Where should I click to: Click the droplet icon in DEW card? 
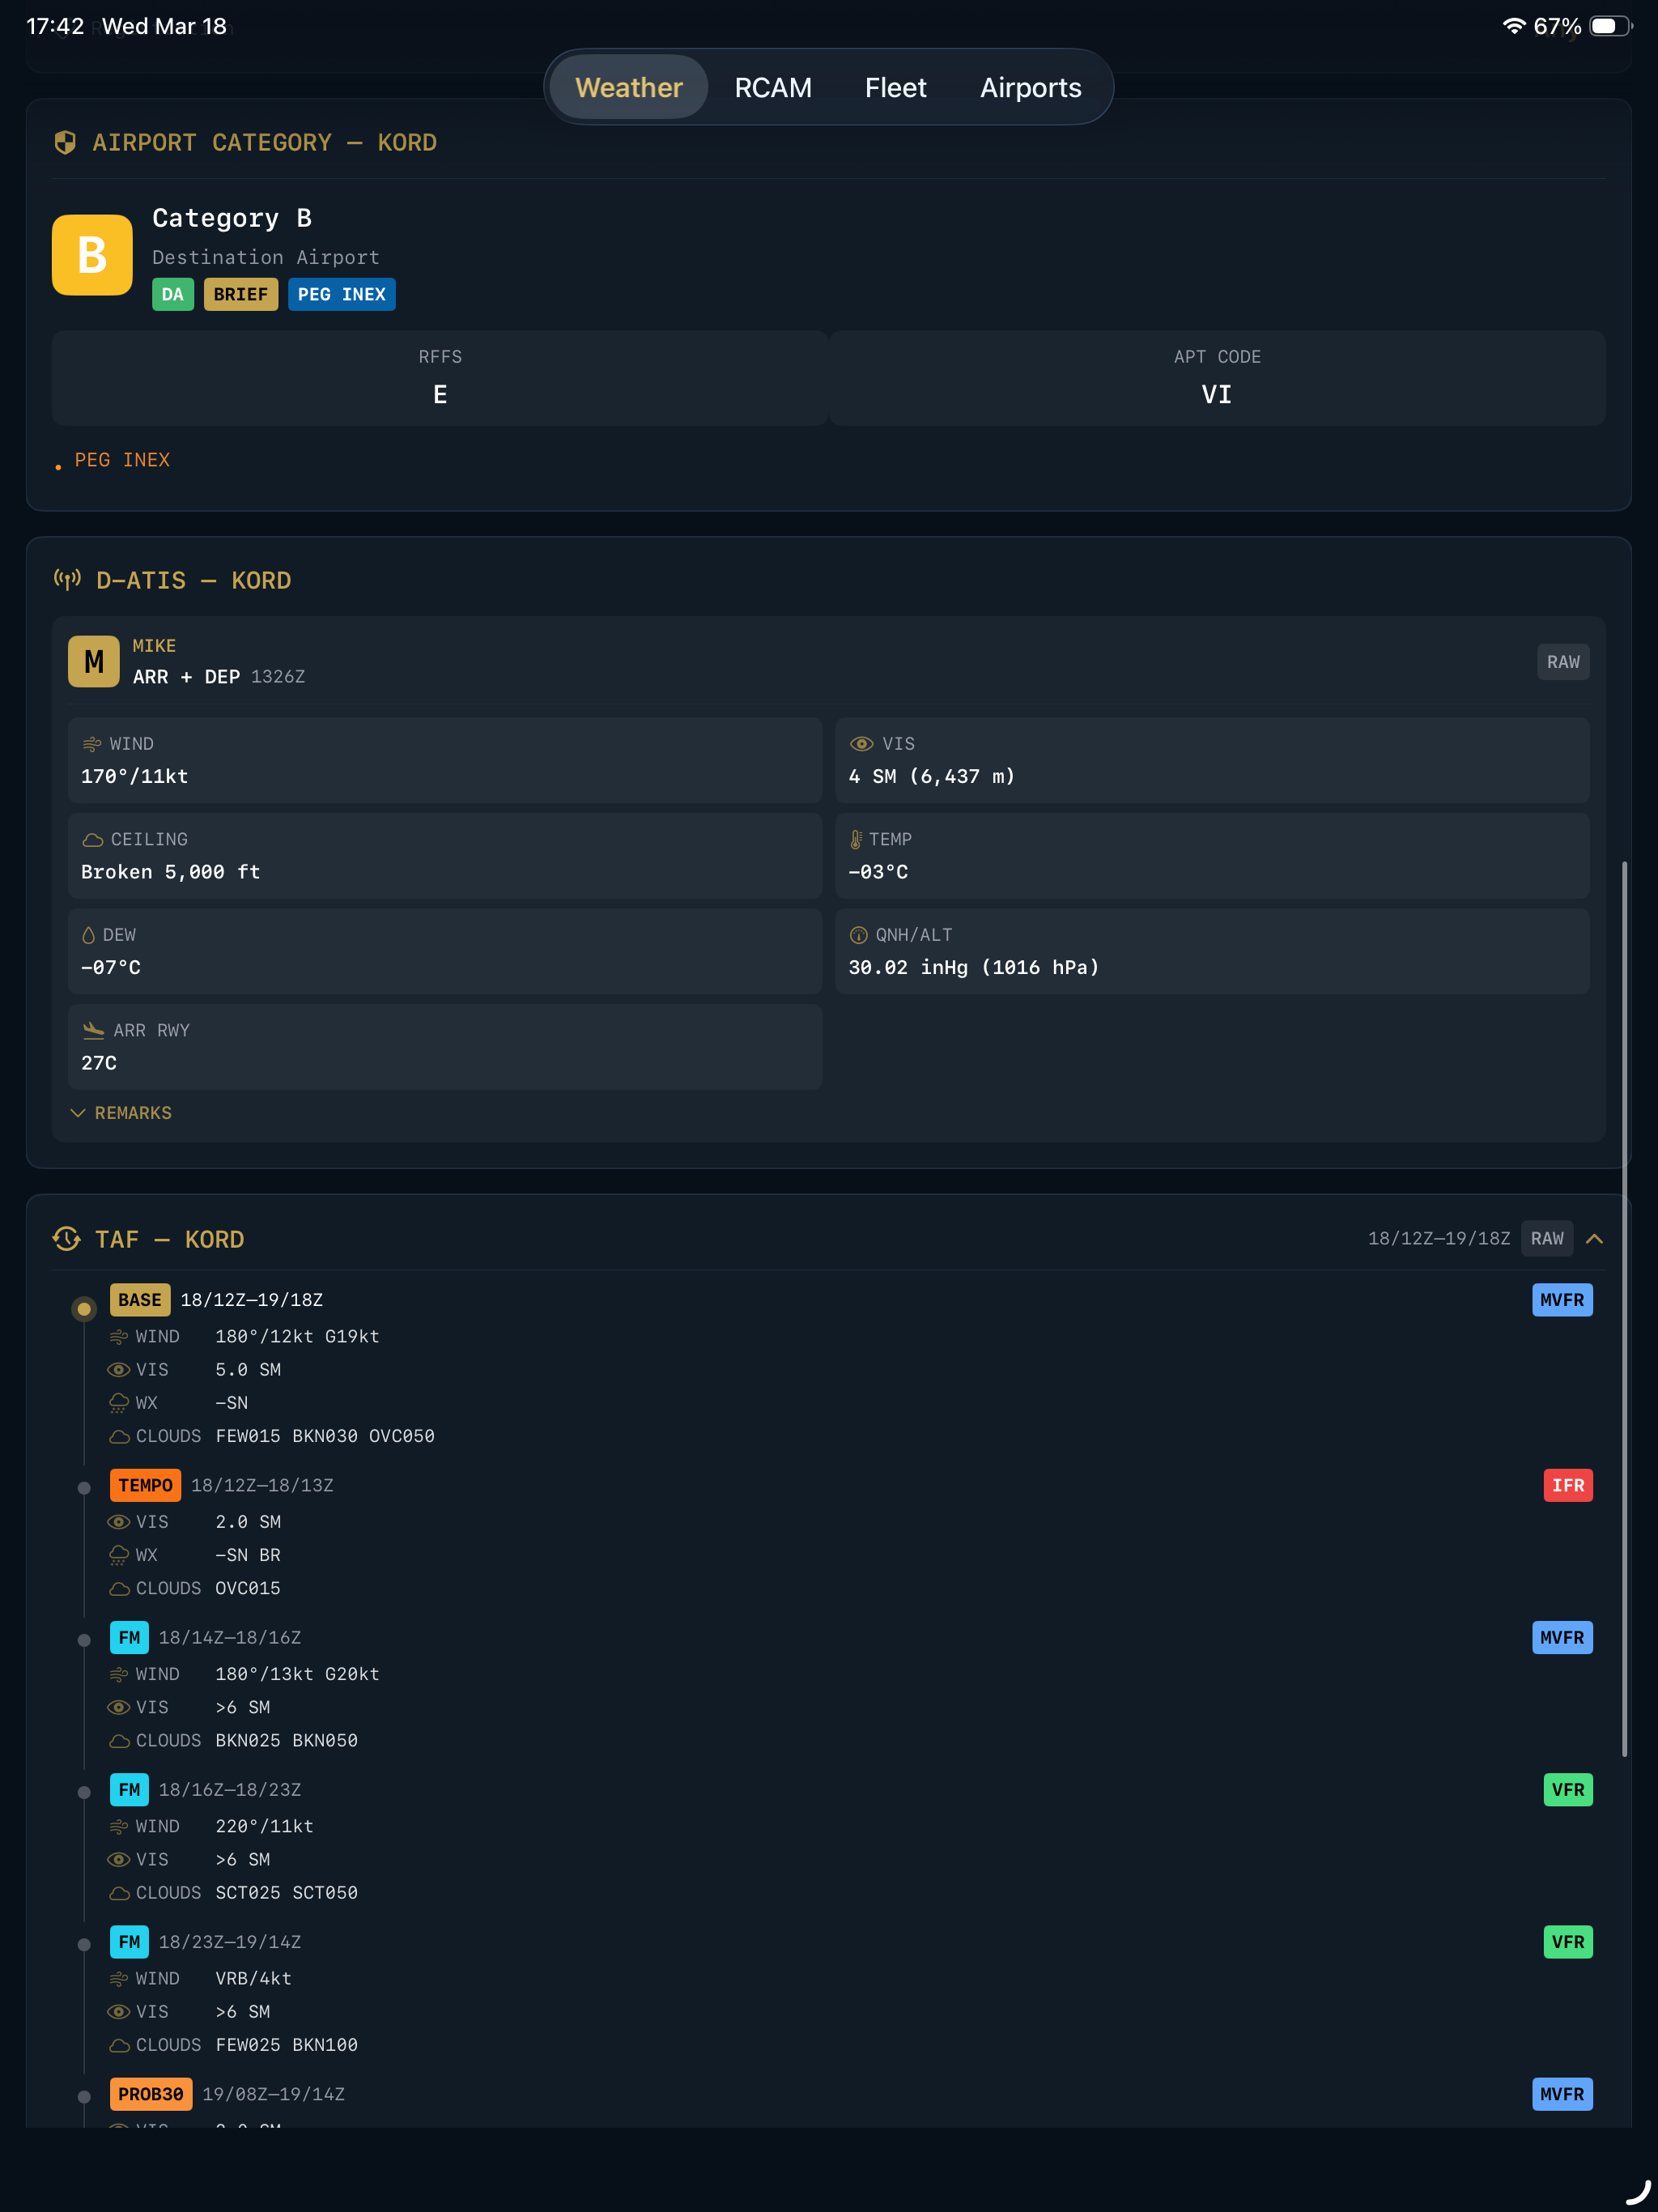coord(89,935)
